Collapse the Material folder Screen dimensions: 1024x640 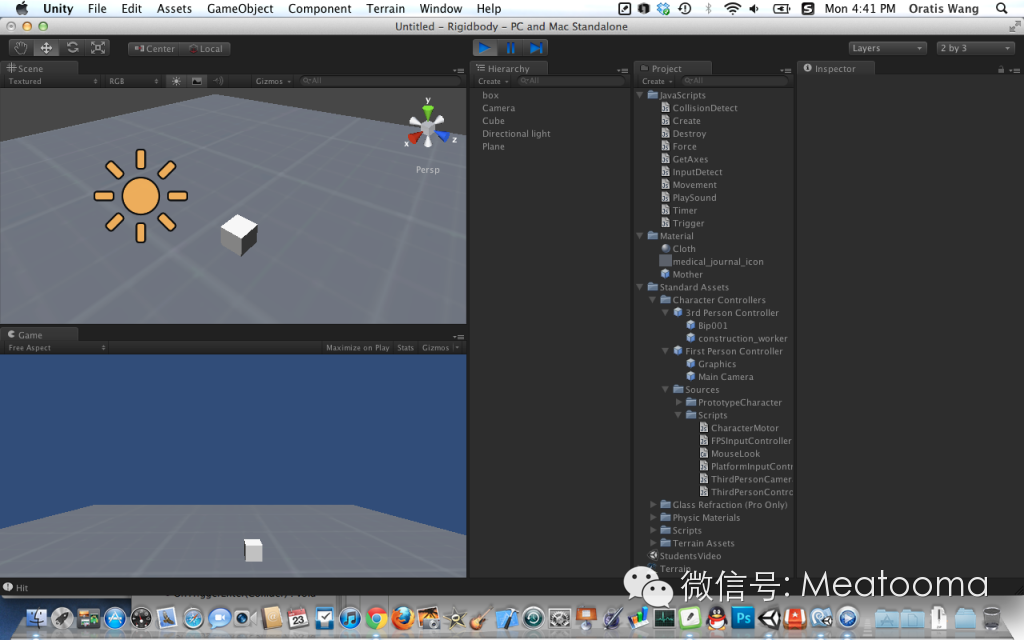tap(640, 236)
